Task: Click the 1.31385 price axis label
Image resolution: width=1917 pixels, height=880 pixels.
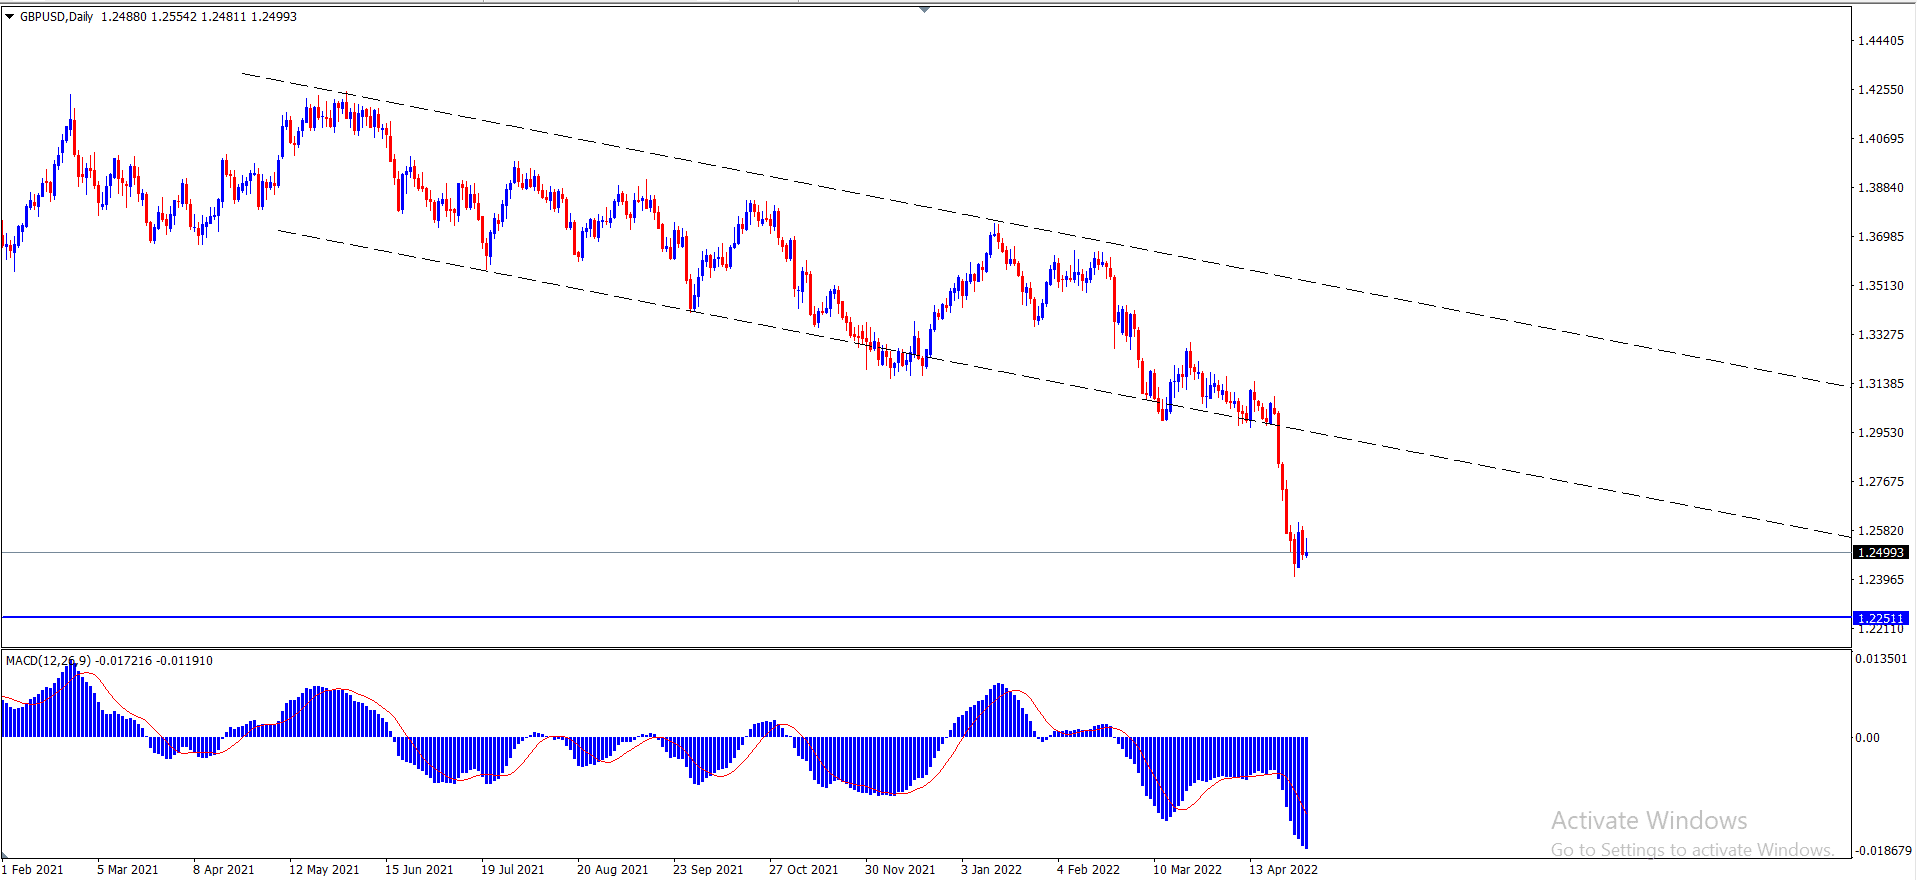Action: point(1881,384)
